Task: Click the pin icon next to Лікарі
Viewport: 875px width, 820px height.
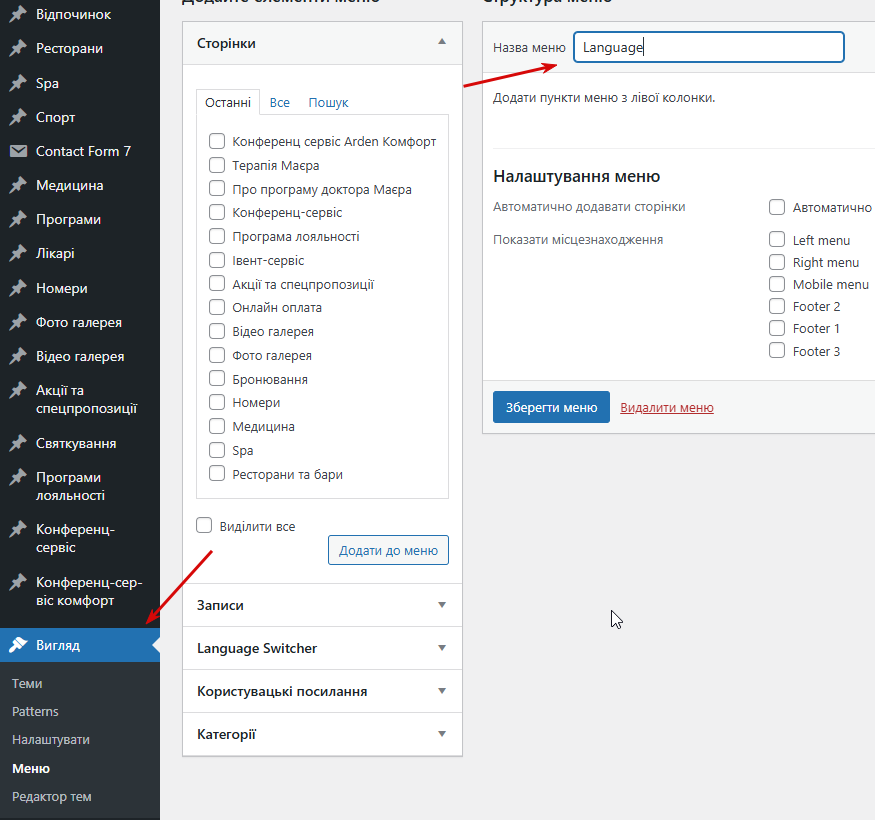Action: pos(18,254)
